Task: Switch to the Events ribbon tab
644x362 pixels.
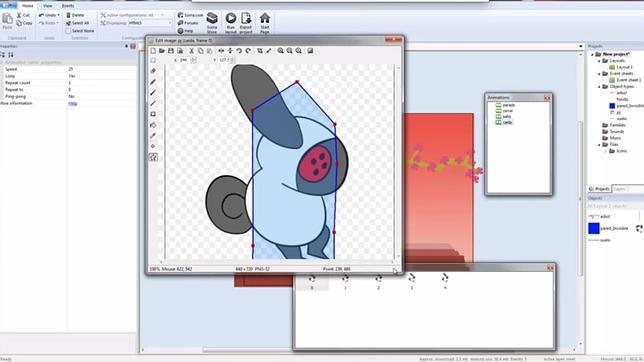Action: [68, 6]
